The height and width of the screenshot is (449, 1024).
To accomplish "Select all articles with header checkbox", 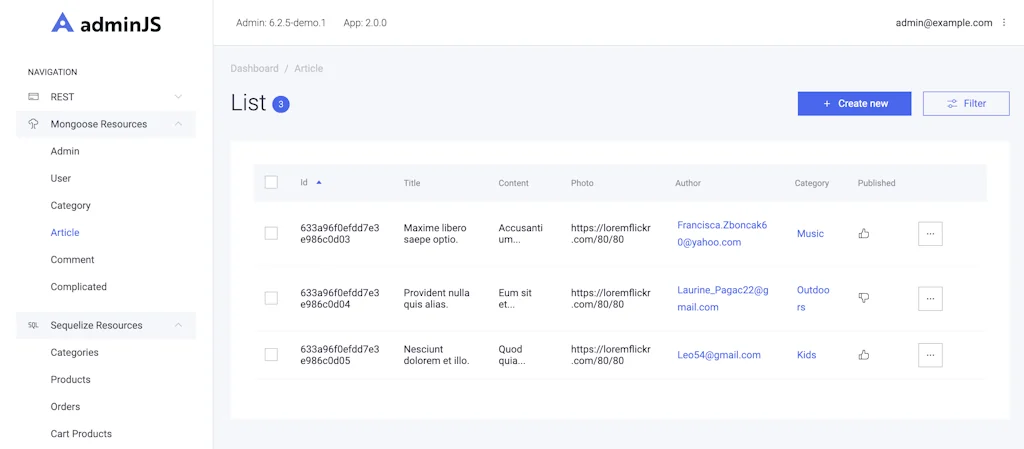I will click(x=271, y=183).
